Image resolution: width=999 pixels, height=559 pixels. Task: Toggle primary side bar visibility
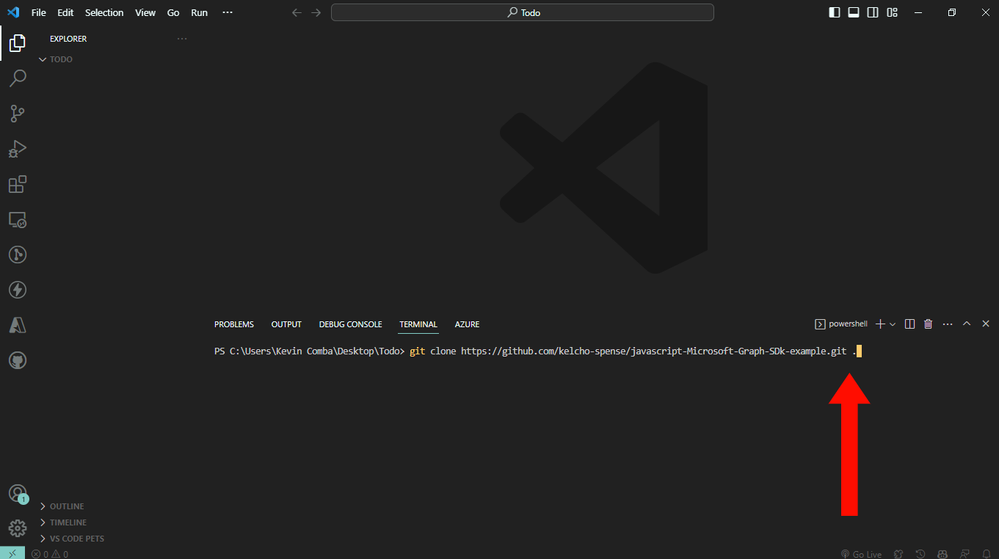834,12
